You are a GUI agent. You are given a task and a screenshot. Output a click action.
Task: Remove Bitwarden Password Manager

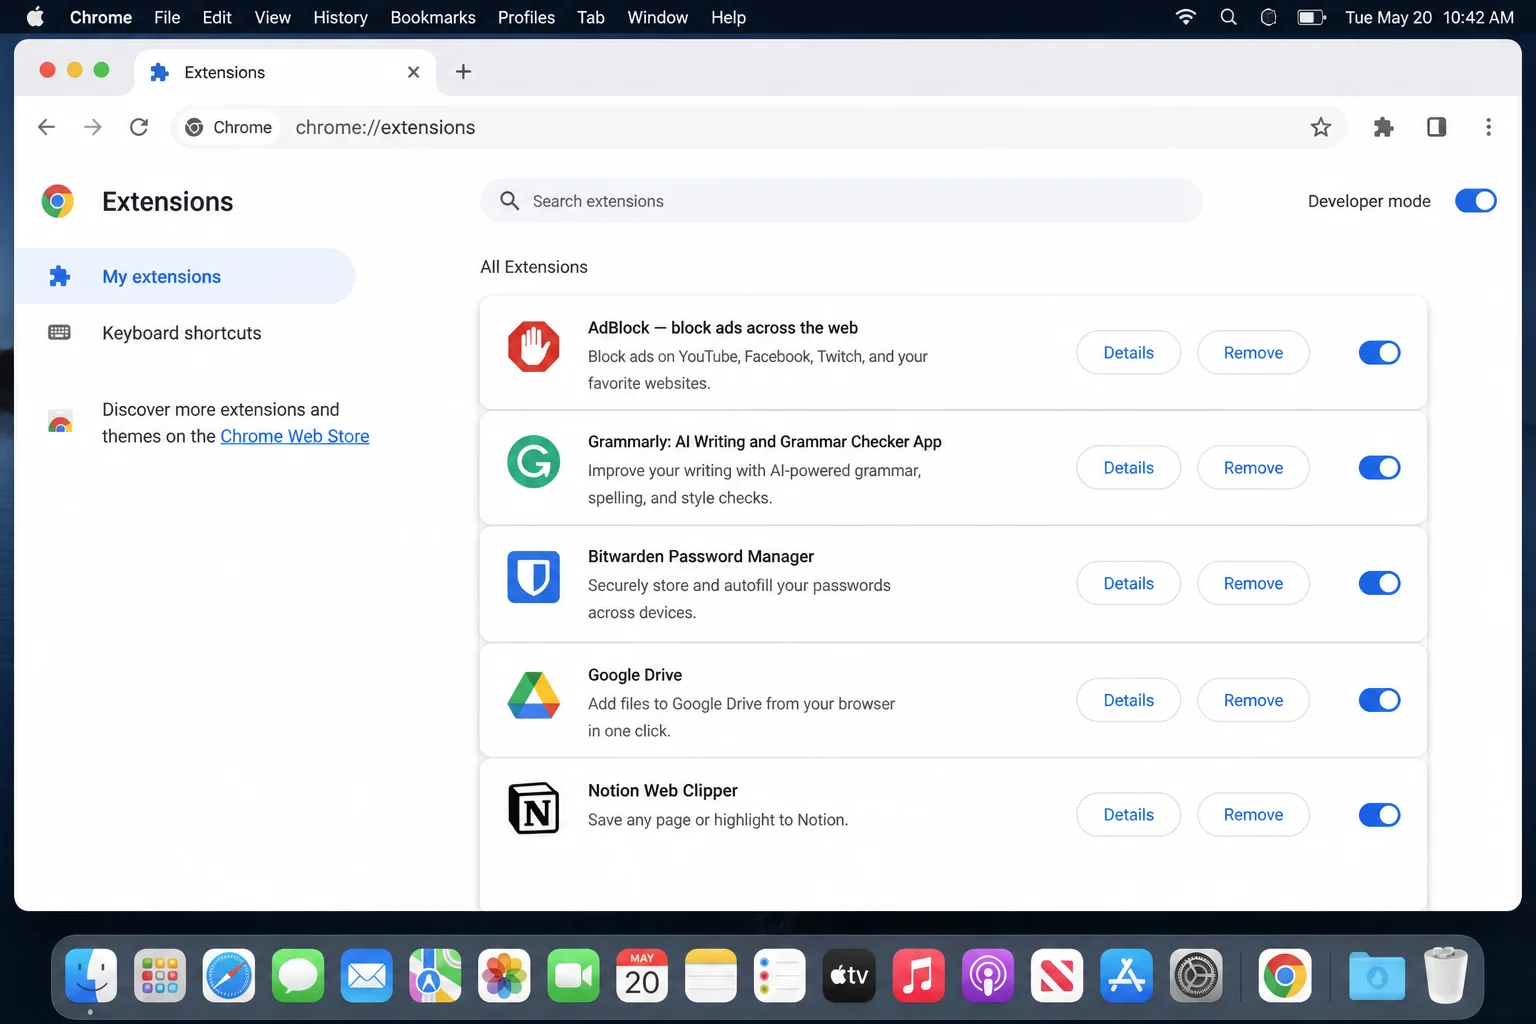pyautogui.click(x=1253, y=583)
